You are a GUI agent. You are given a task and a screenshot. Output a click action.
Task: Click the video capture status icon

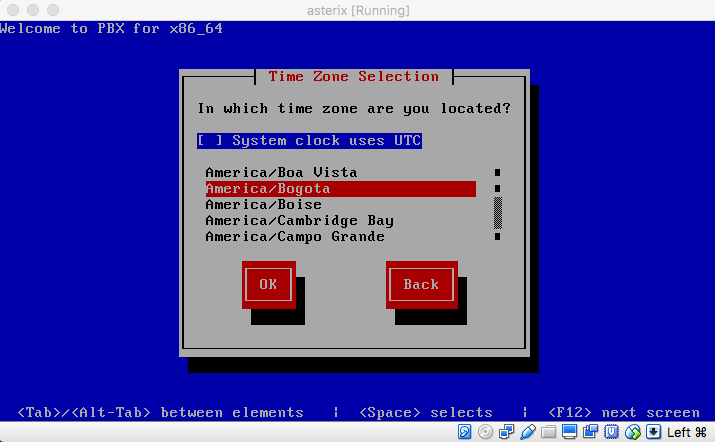pyautogui.click(x=591, y=431)
